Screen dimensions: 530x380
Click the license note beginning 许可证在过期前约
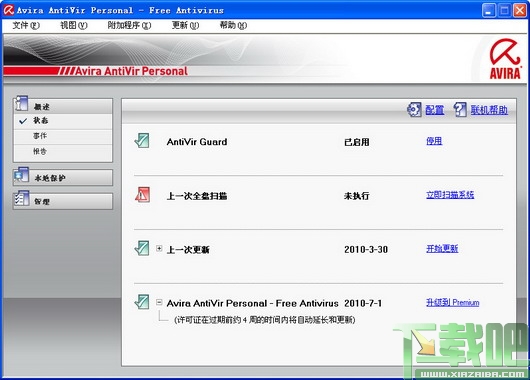pyautogui.click(x=264, y=320)
